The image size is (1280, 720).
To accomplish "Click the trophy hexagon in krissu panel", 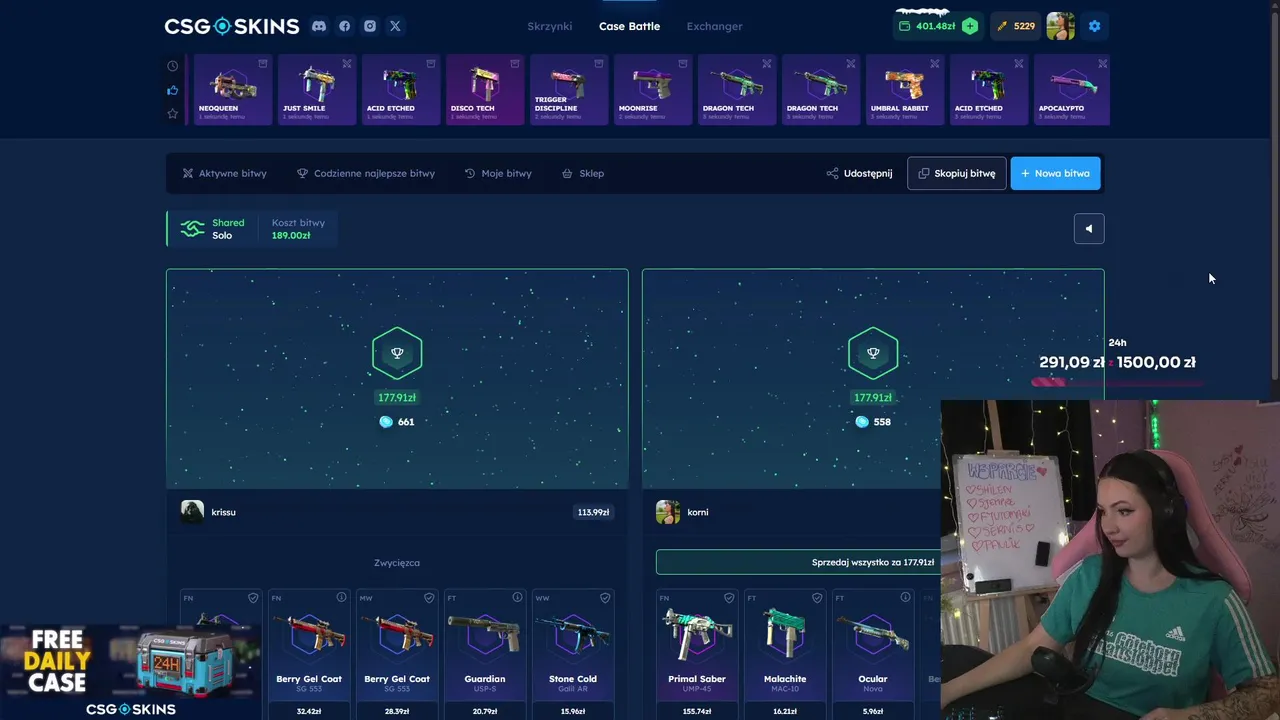I will click(397, 353).
